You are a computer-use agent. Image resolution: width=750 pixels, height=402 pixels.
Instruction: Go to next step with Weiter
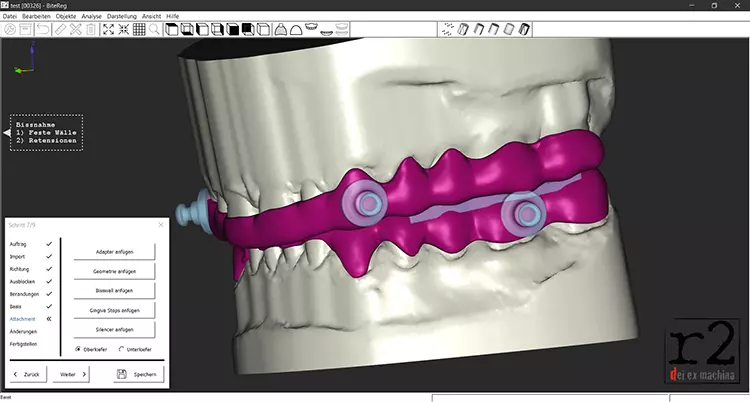click(73, 374)
